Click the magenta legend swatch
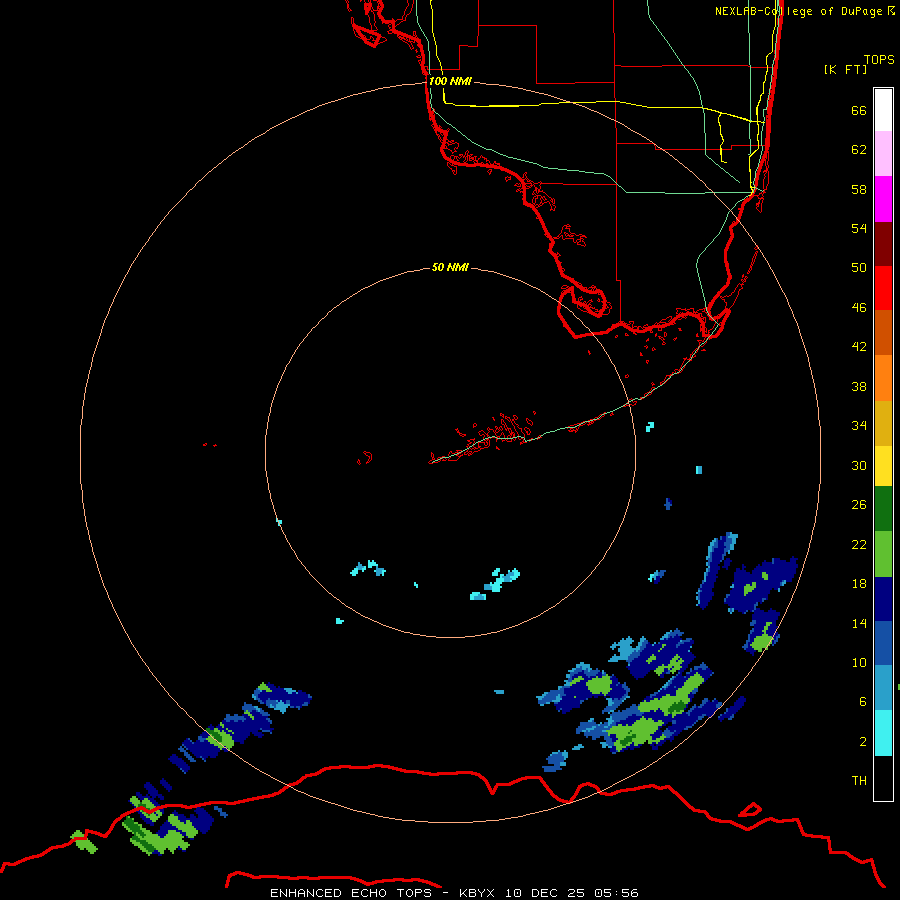900x900 pixels. (883, 199)
